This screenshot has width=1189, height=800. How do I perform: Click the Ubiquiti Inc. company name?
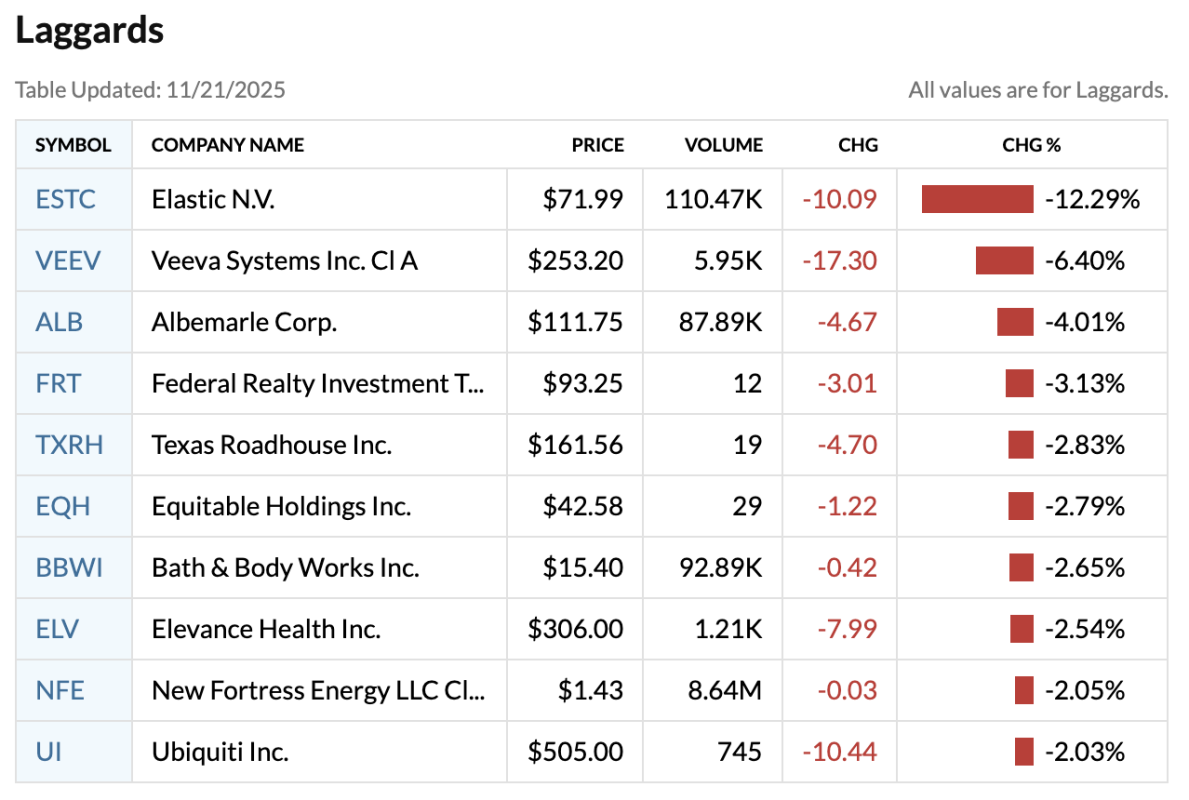(x=220, y=751)
